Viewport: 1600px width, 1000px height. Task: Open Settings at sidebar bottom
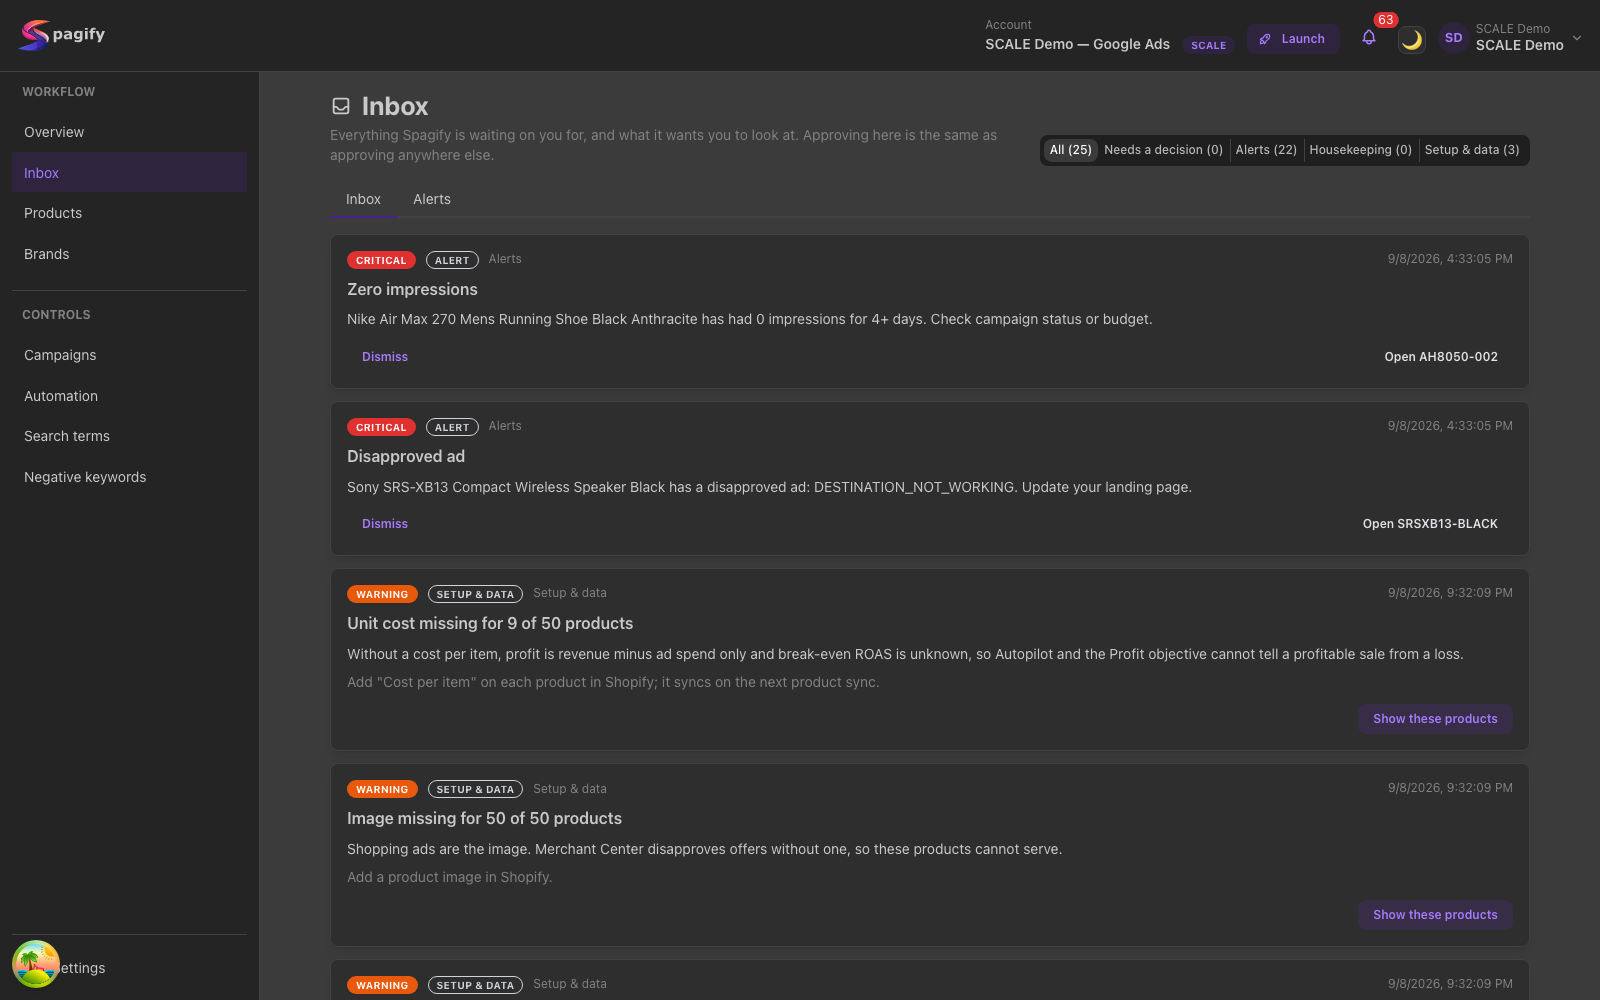pos(129,968)
